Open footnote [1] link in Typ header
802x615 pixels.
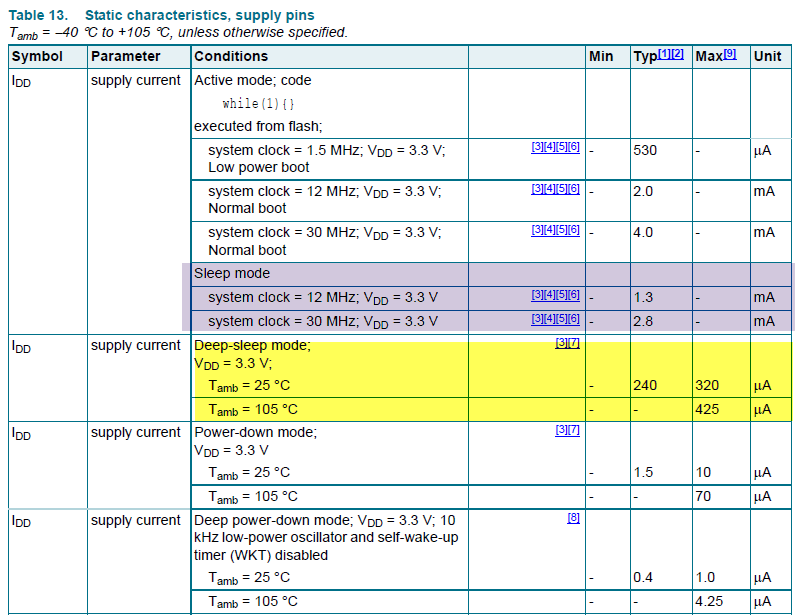pos(664,53)
